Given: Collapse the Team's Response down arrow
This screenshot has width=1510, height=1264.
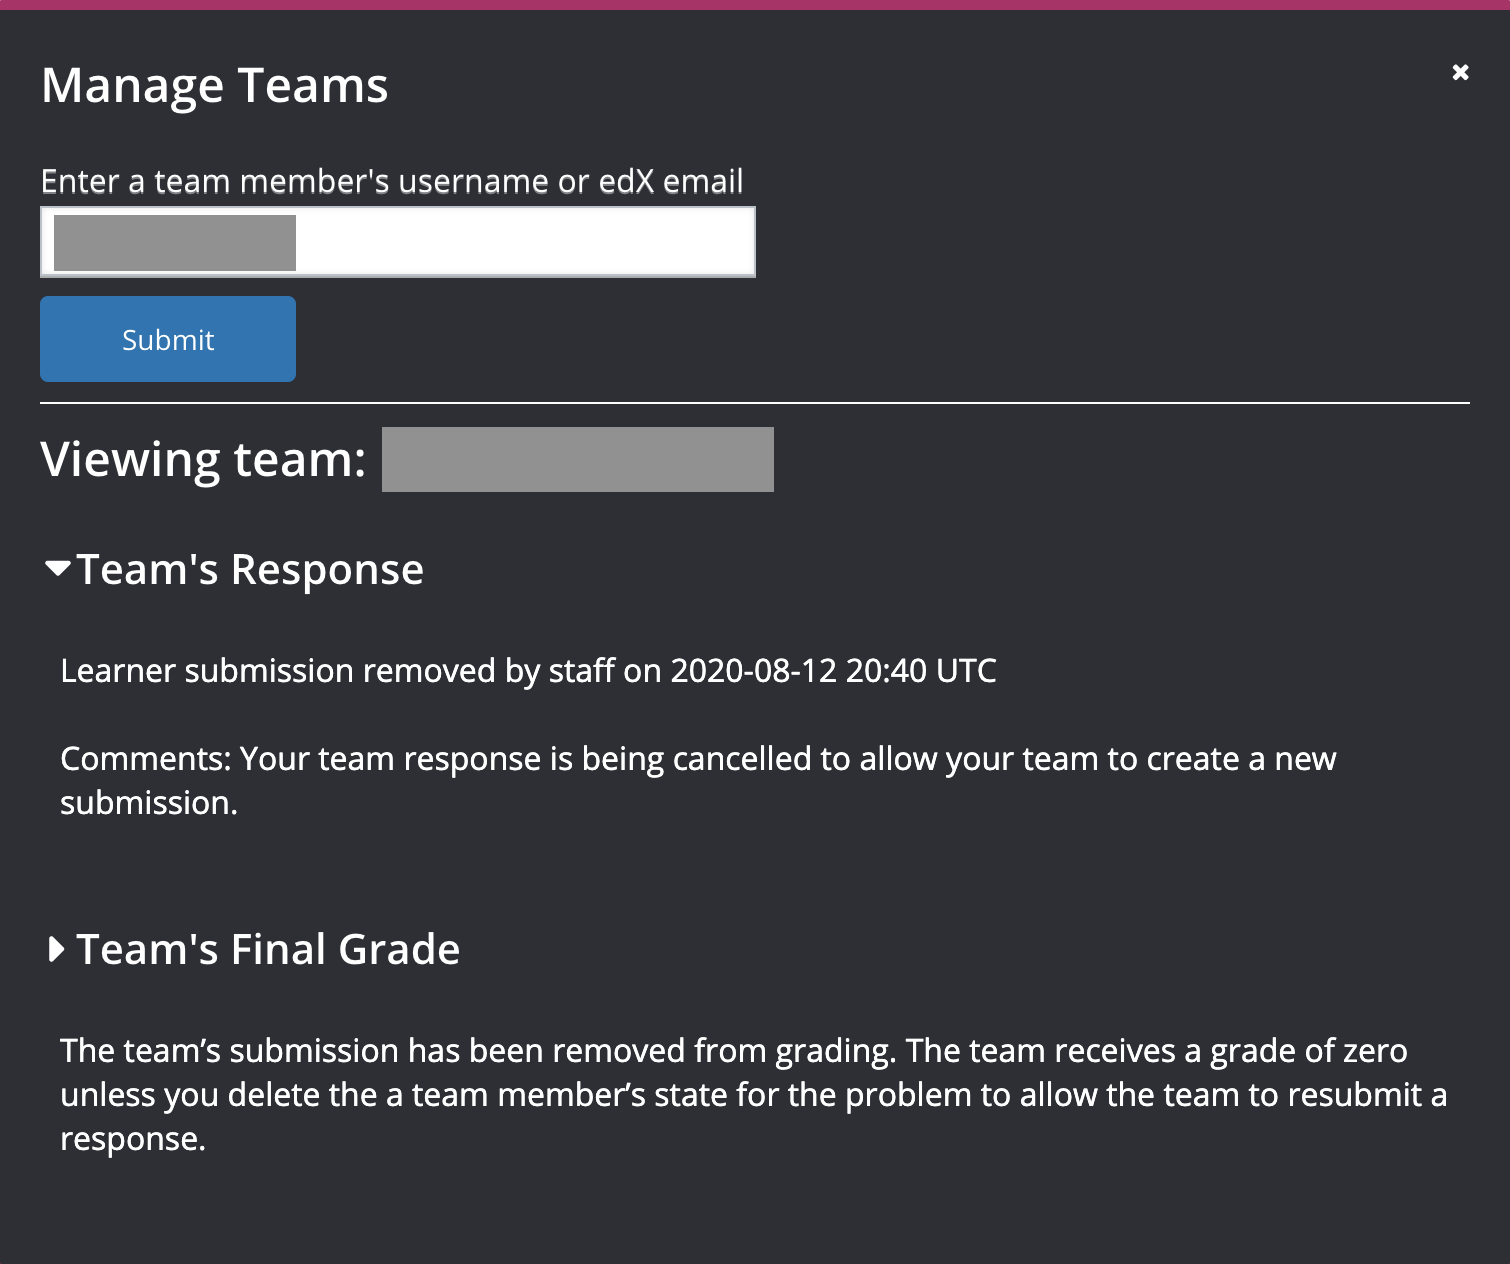Looking at the screenshot, I should point(58,569).
